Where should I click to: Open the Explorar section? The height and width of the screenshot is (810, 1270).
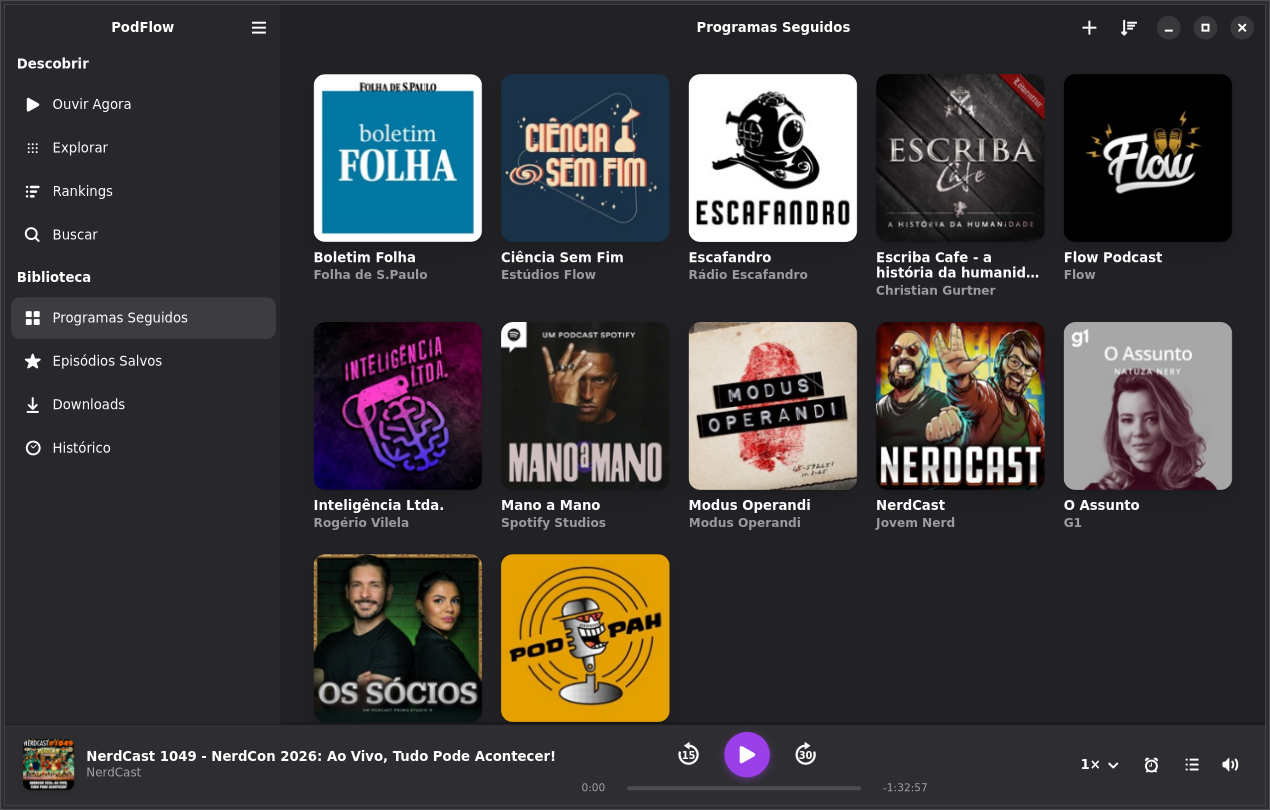143,148
